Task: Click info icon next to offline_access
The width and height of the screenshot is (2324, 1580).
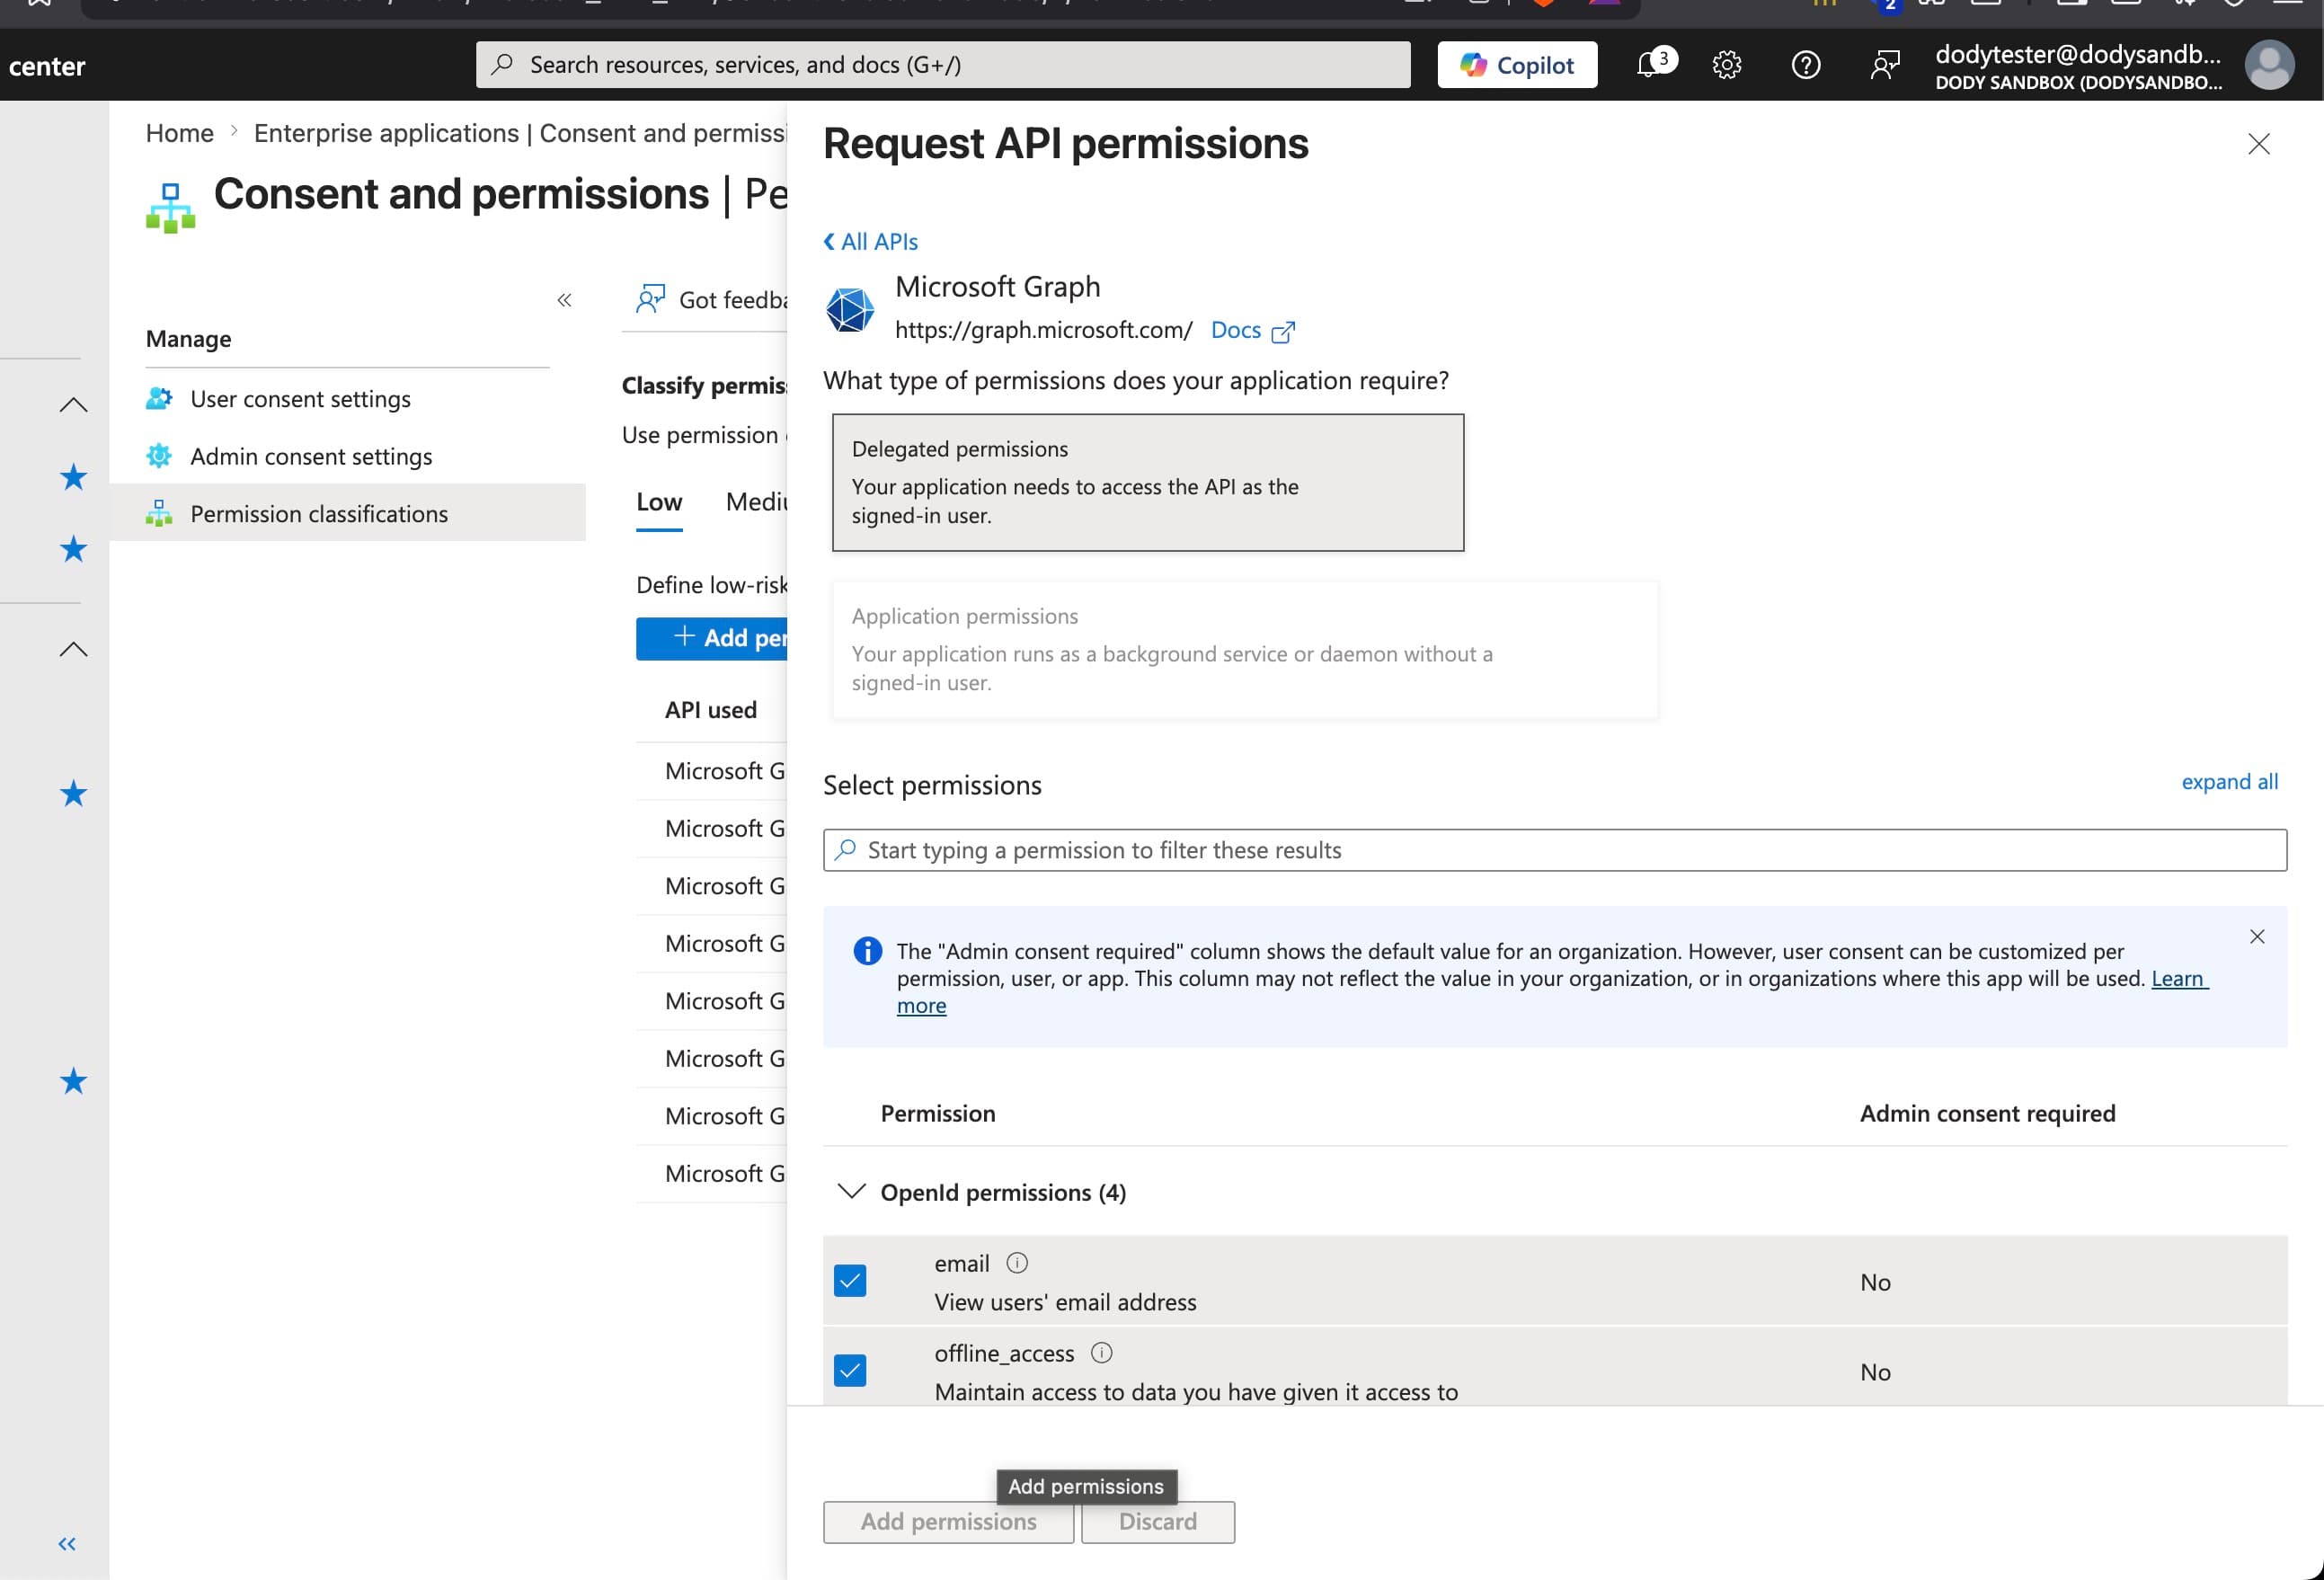Action: click(x=1101, y=1353)
